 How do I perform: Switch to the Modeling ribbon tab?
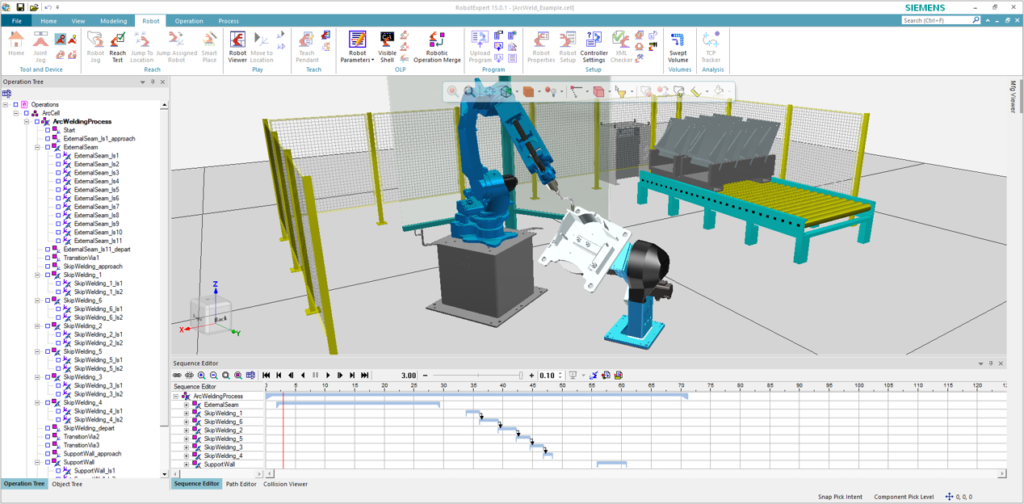coord(113,21)
